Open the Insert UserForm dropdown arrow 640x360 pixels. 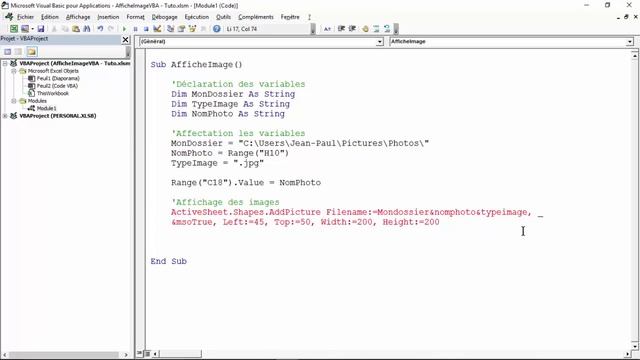point(32,29)
